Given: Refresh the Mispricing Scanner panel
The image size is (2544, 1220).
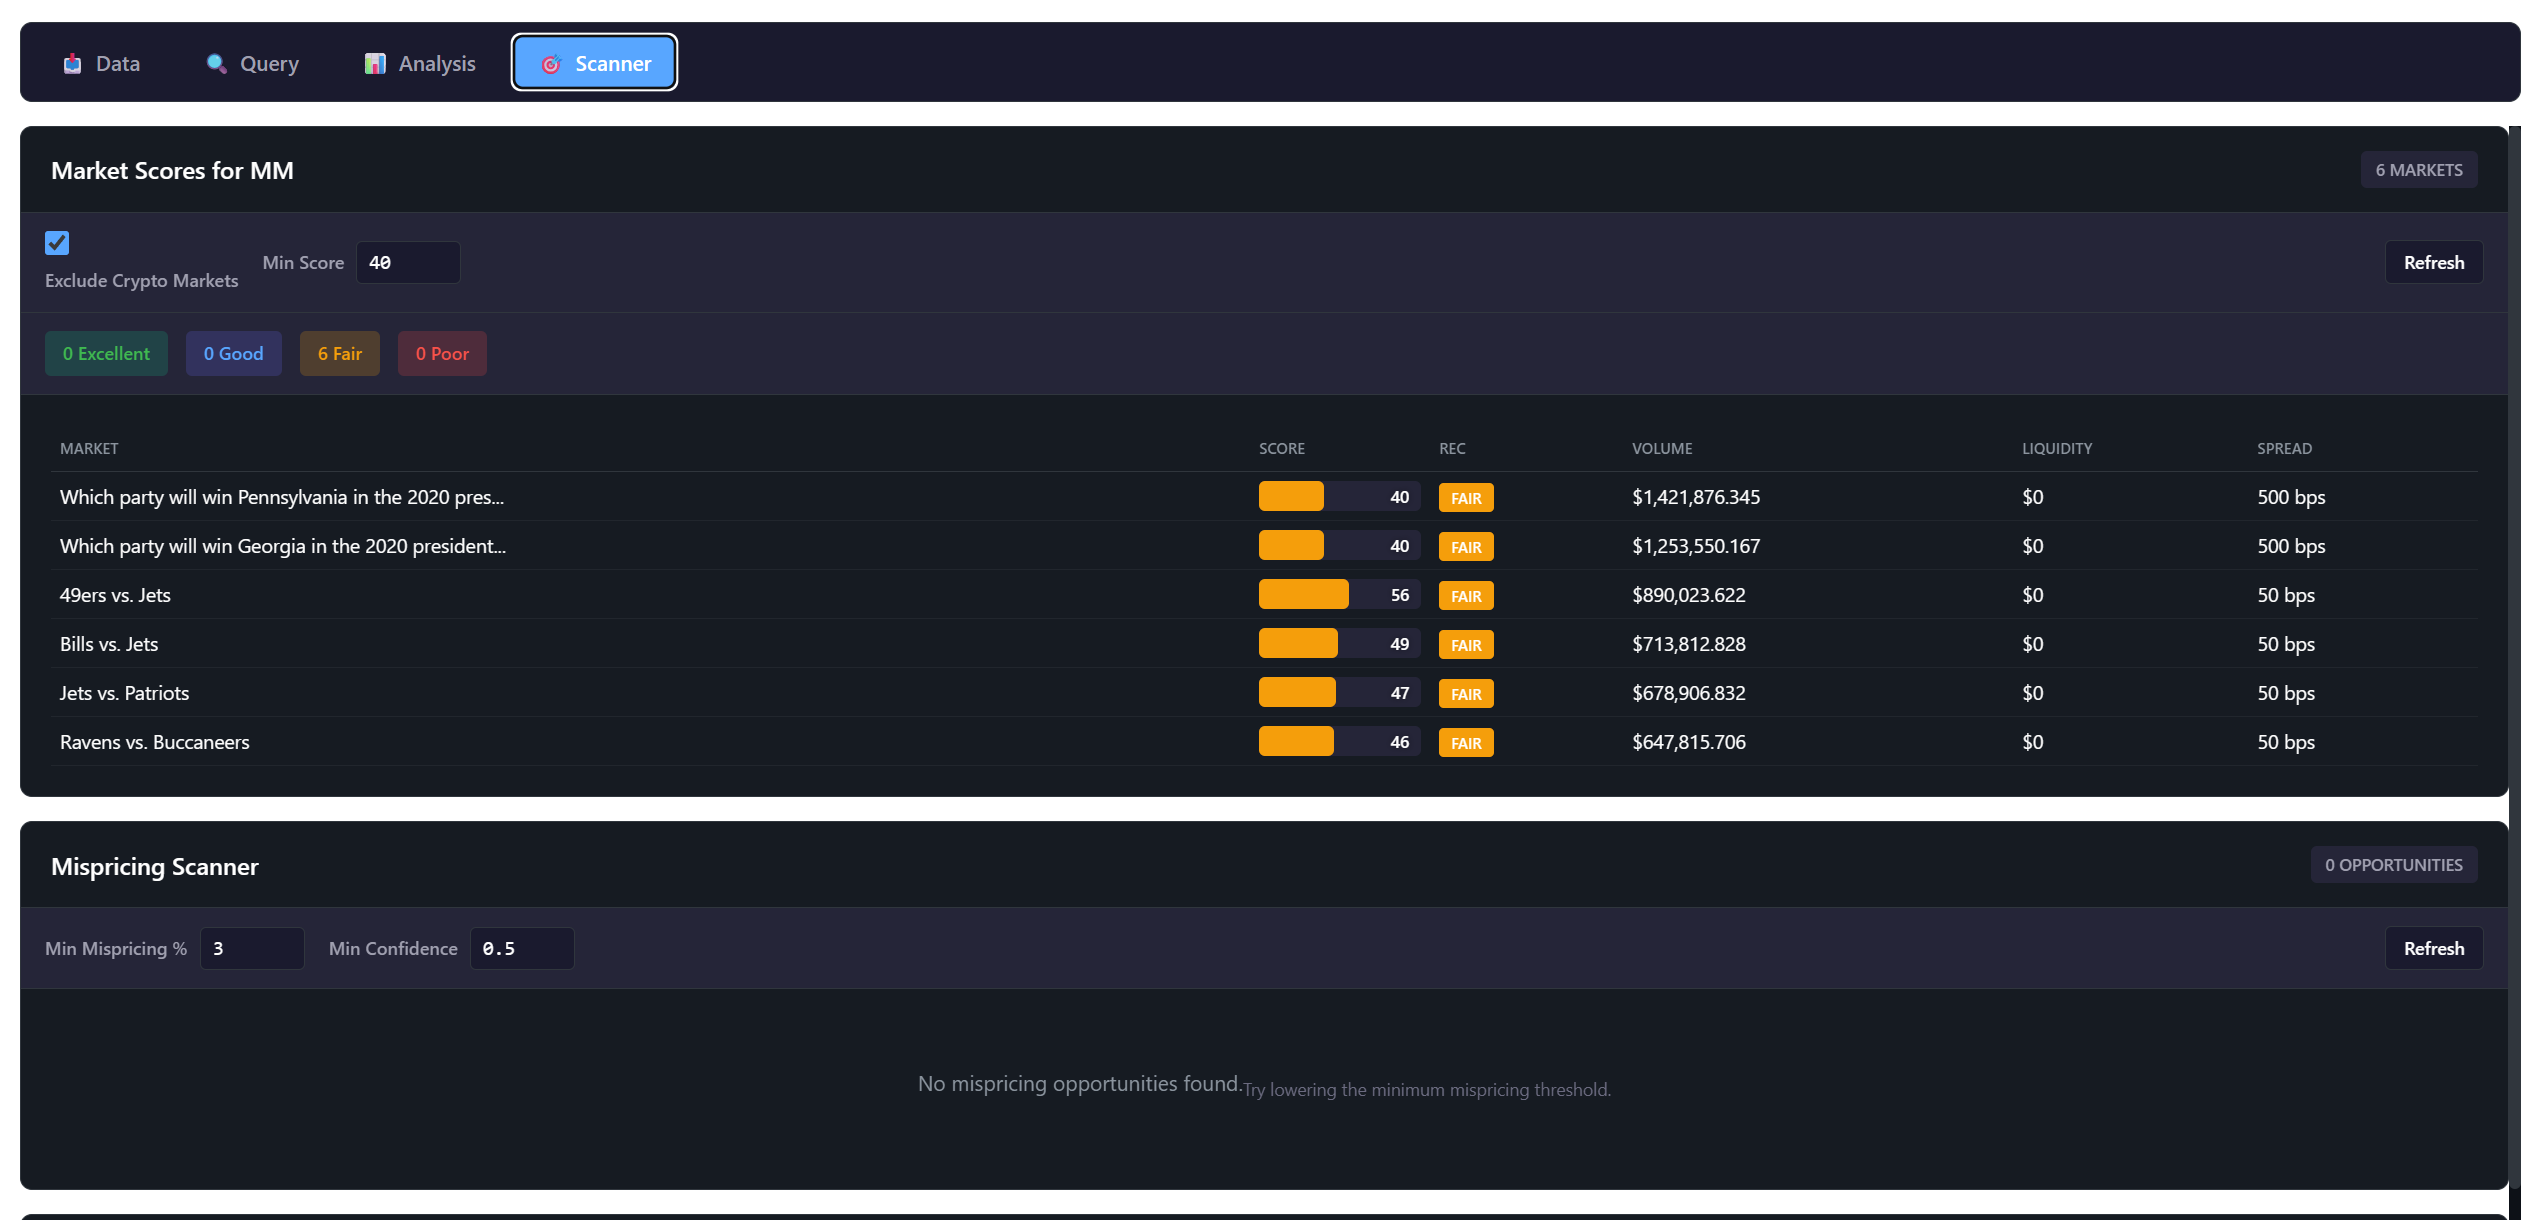Looking at the screenshot, I should click(x=2433, y=949).
